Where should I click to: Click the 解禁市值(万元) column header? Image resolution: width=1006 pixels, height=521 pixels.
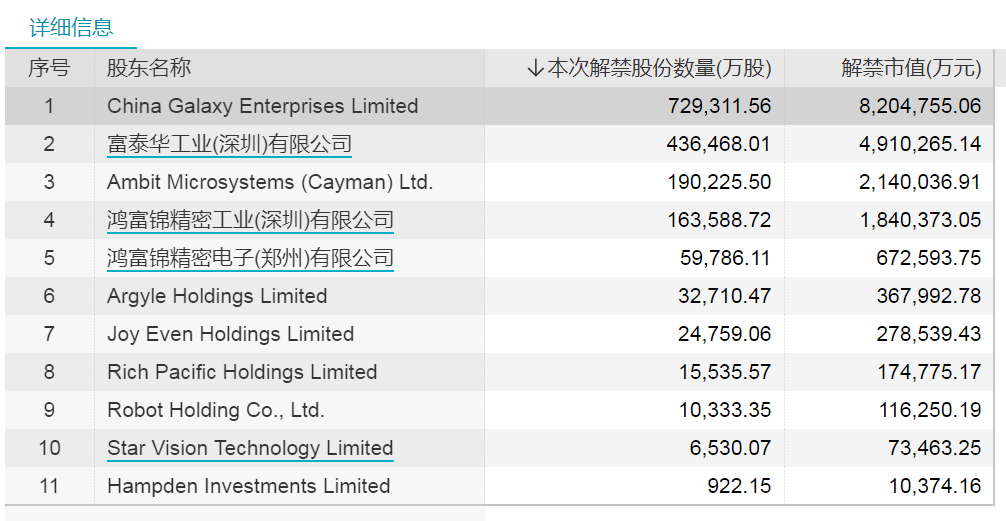(911, 68)
